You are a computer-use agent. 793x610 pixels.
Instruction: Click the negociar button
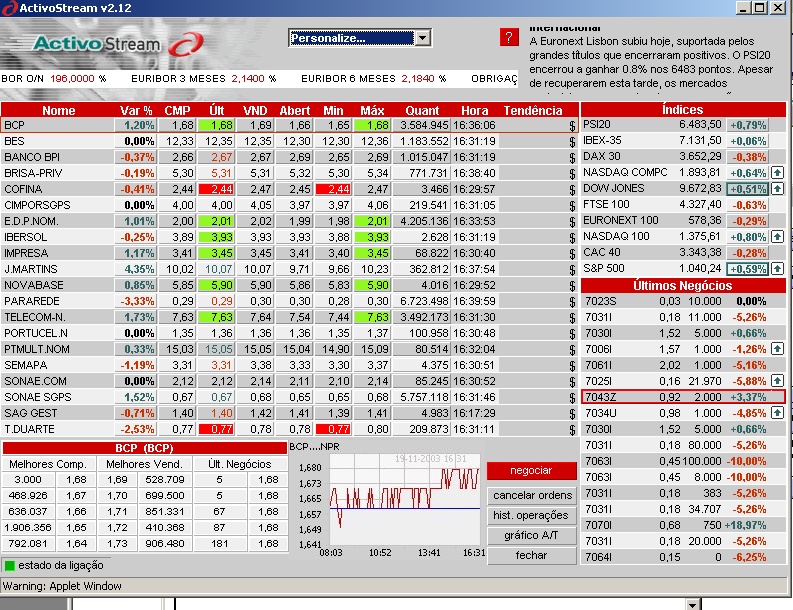tap(531, 470)
